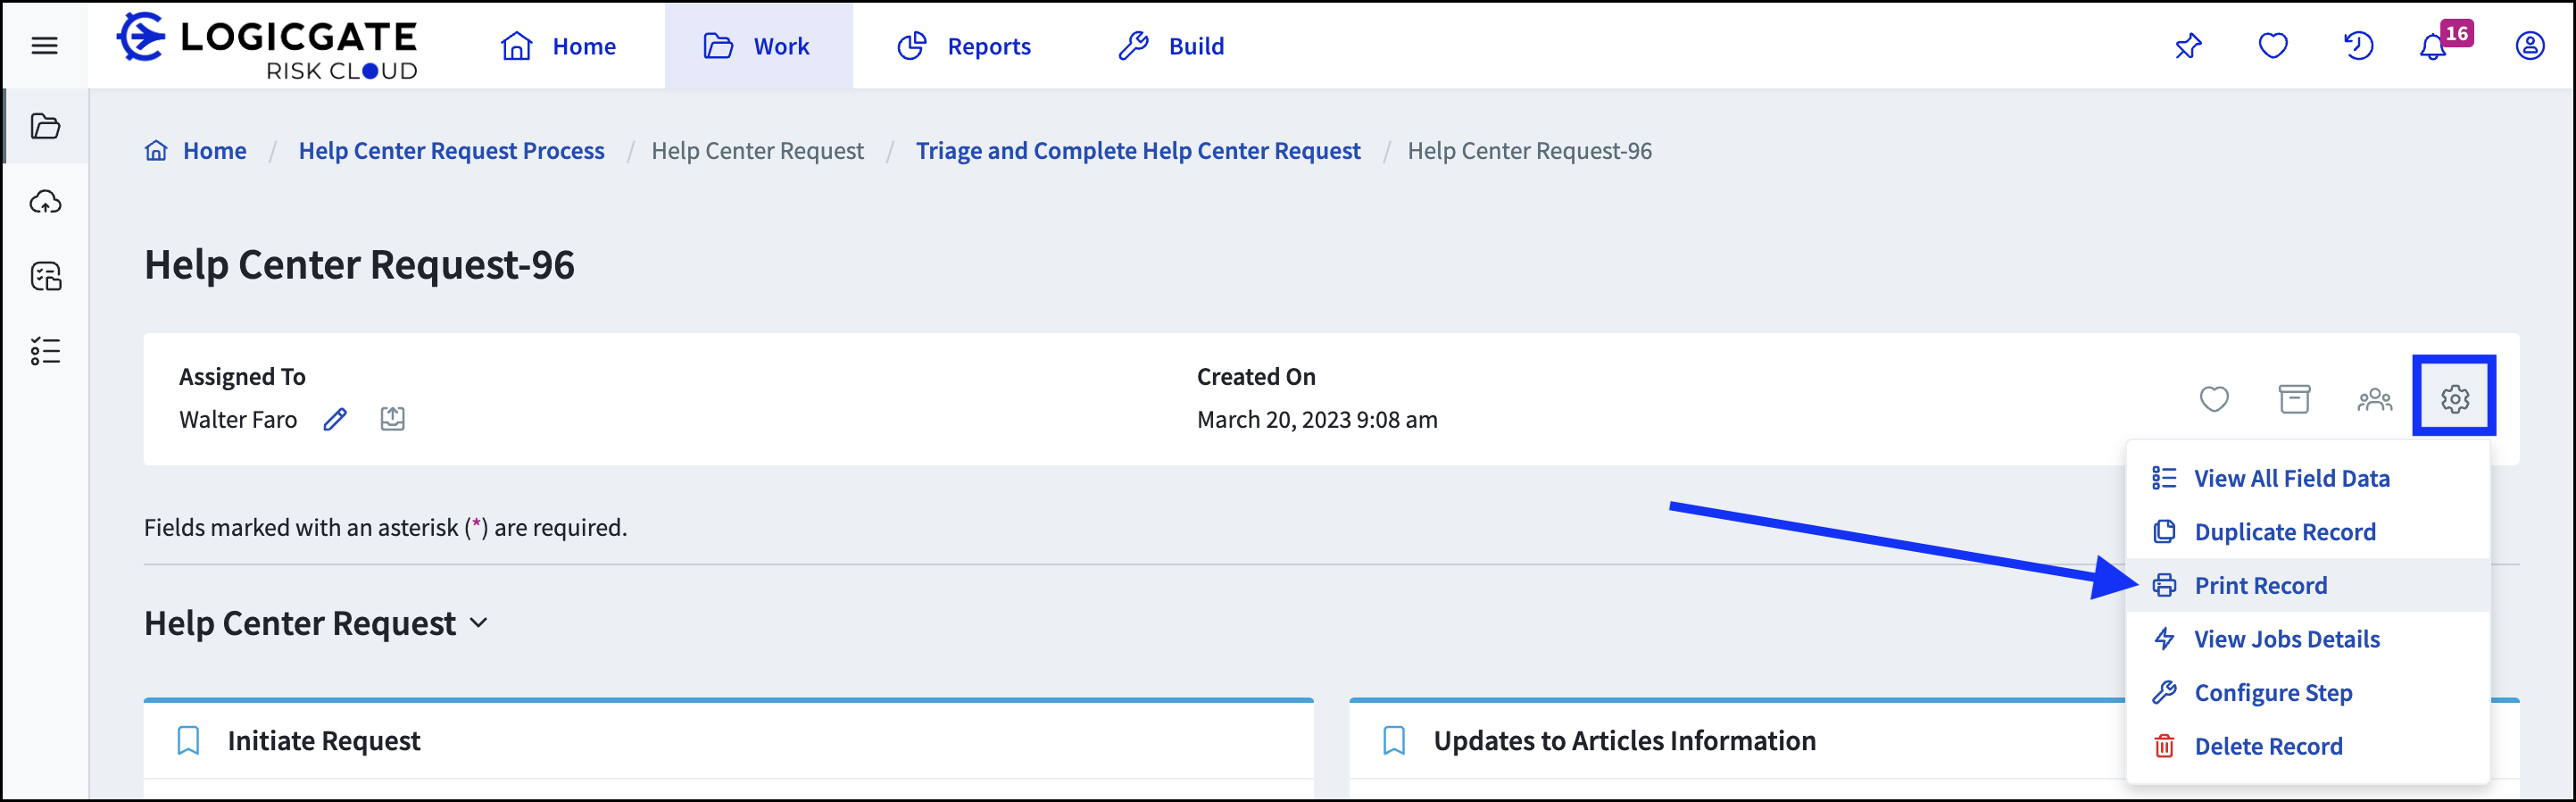
Task: Click the Home breadcrumb link
Action: coord(214,150)
